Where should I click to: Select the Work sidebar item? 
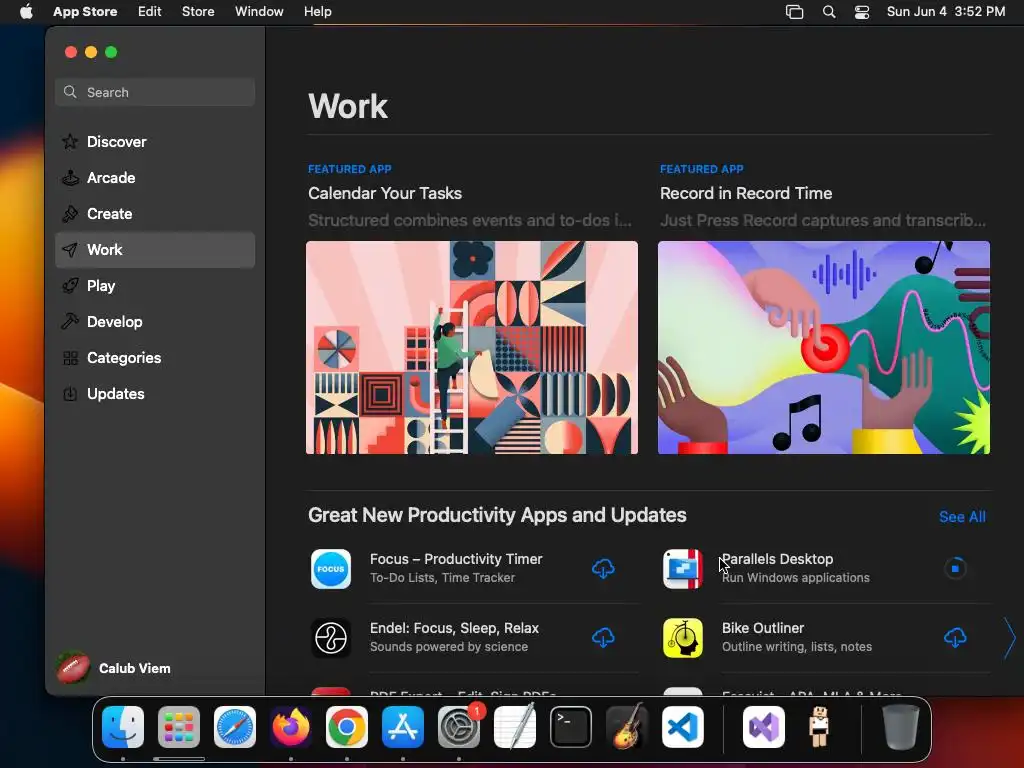coord(155,249)
